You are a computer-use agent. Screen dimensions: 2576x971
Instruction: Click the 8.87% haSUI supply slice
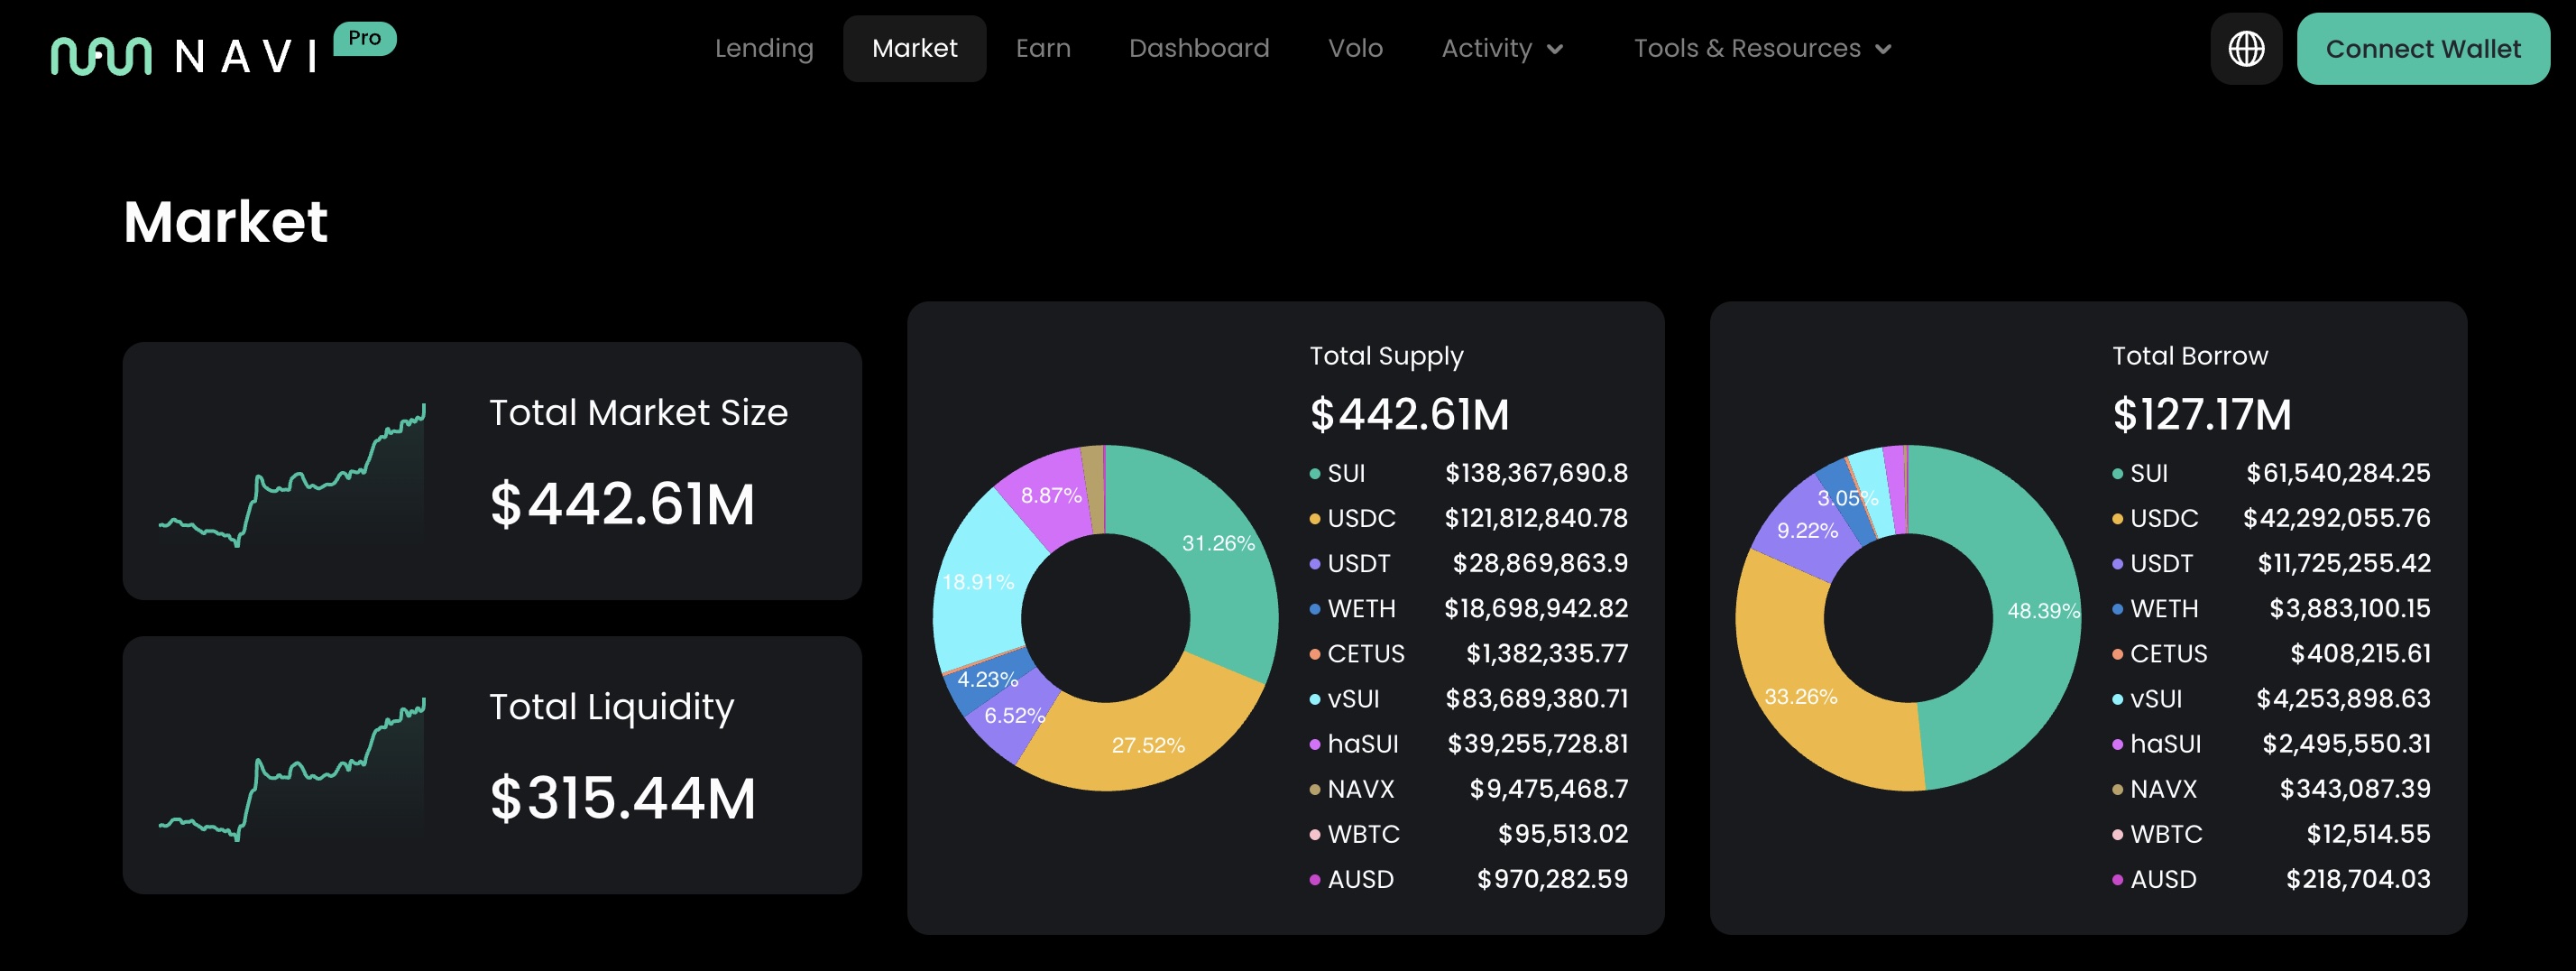[1050, 495]
